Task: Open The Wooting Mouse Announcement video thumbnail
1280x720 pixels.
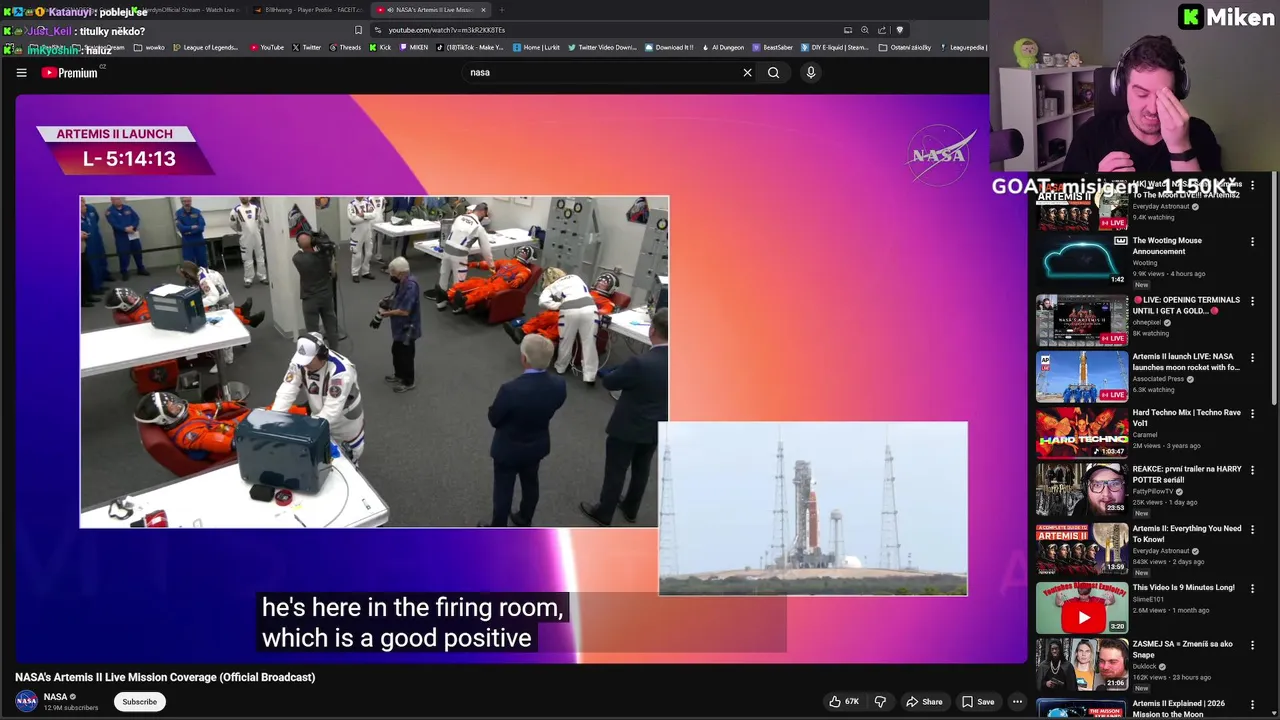Action: [x=1081, y=260]
